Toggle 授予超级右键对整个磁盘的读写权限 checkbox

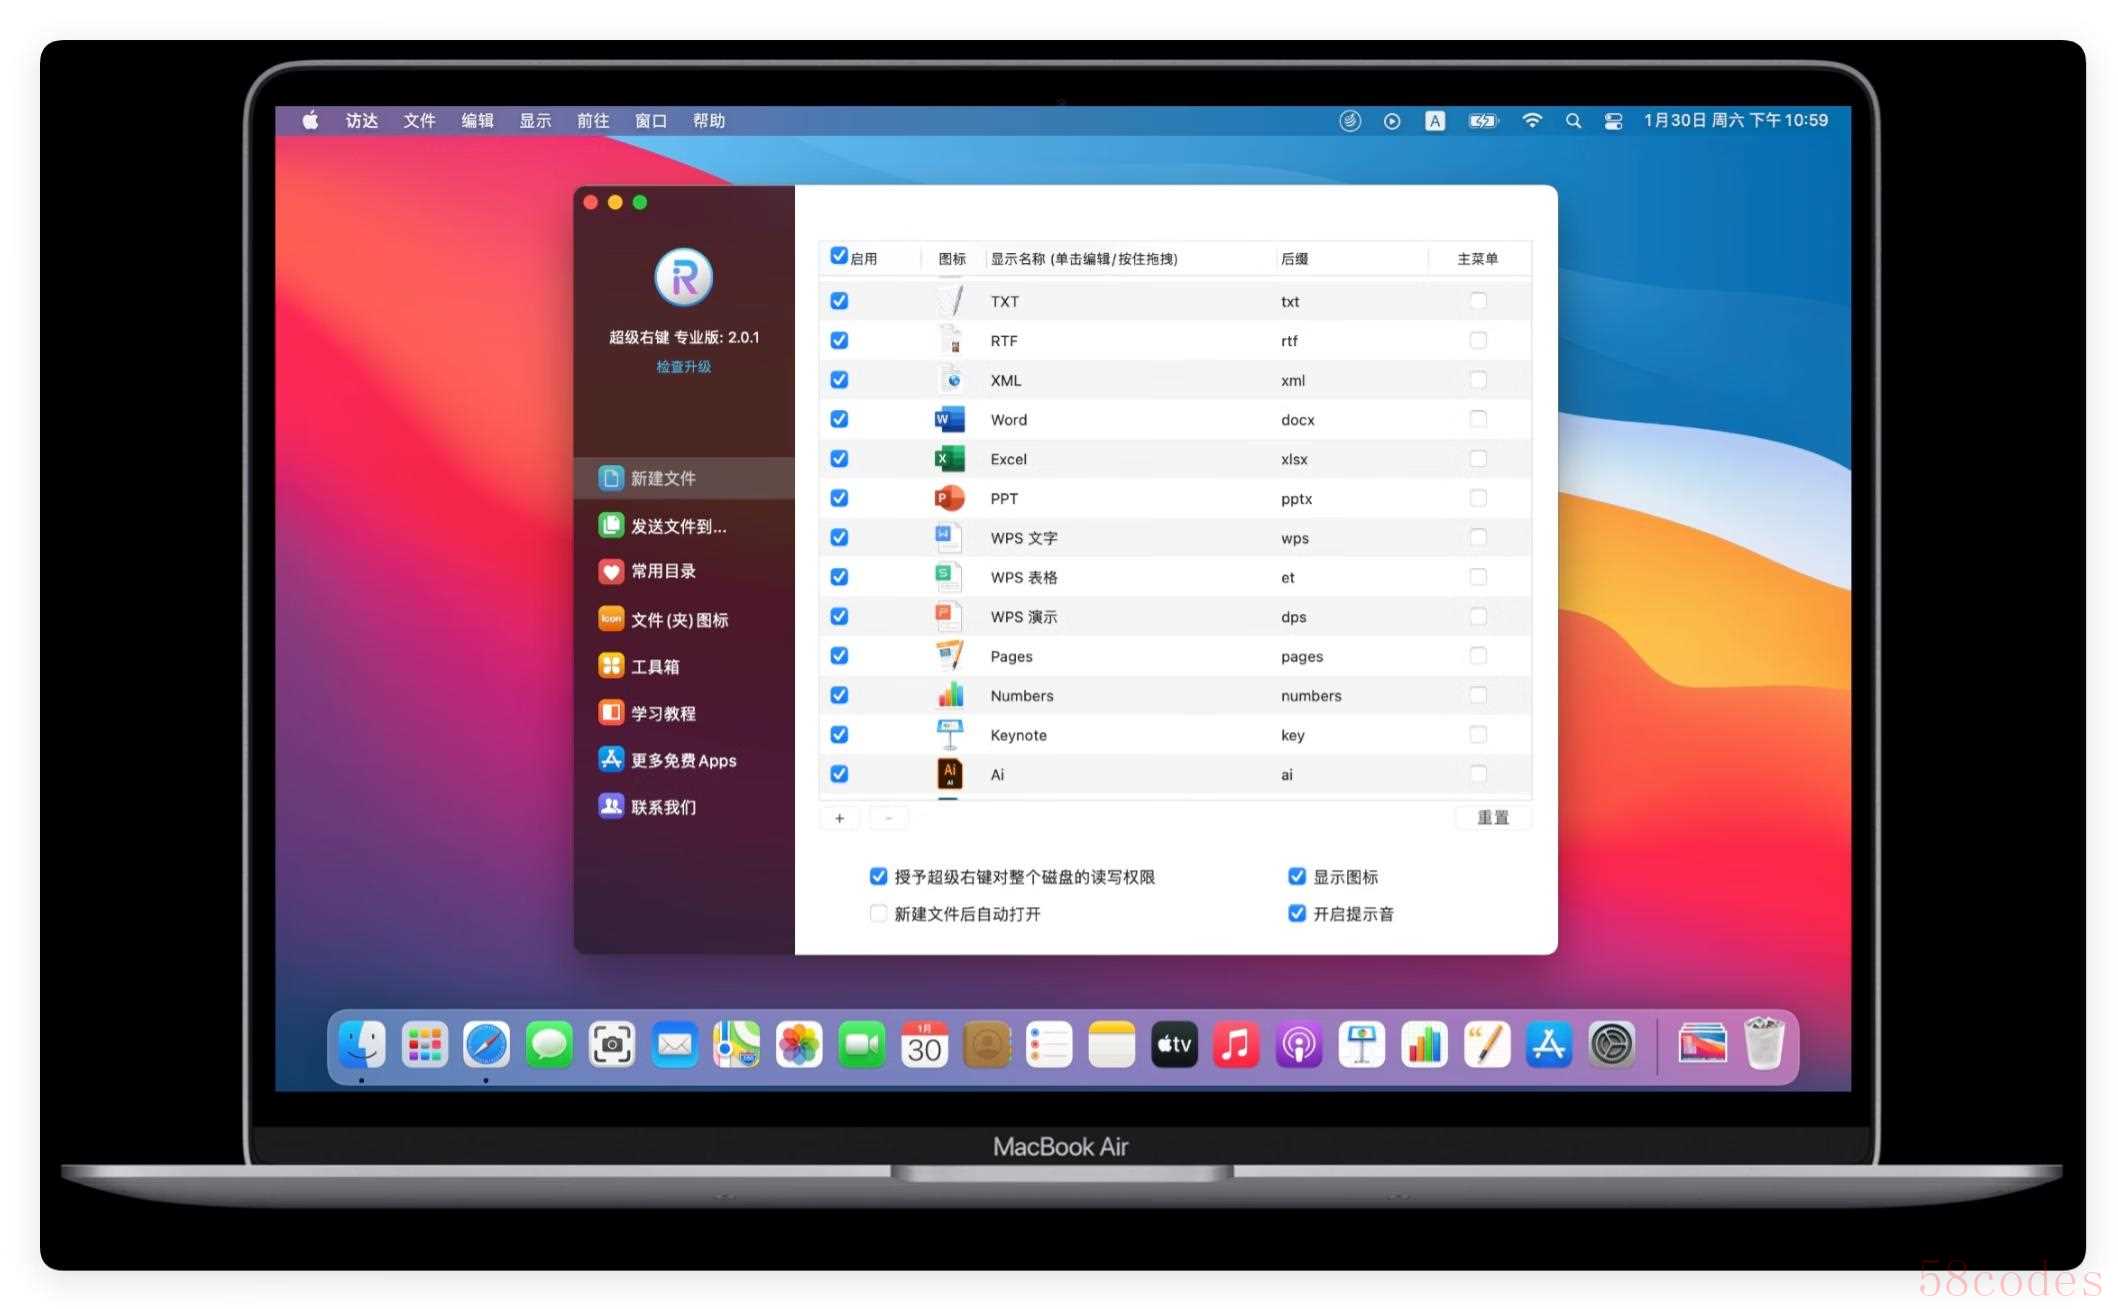click(x=878, y=876)
